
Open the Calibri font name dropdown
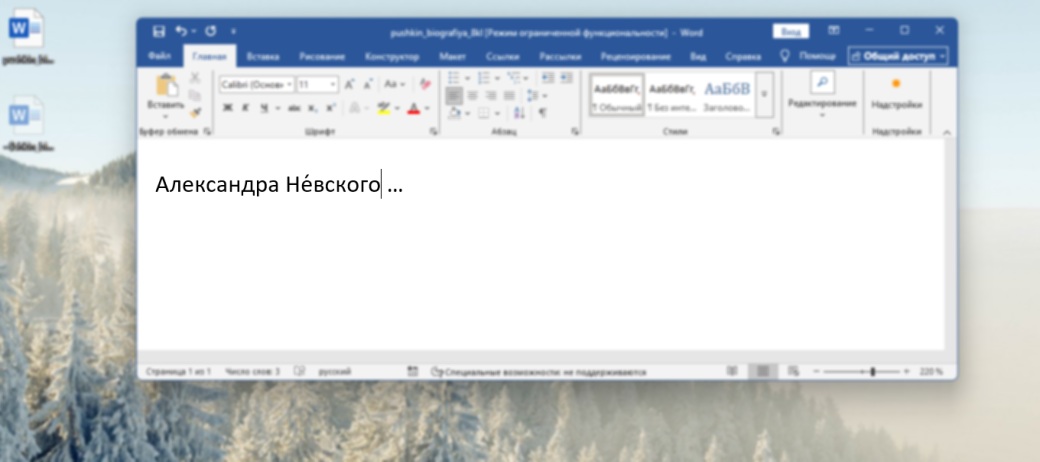click(x=257, y=85)
